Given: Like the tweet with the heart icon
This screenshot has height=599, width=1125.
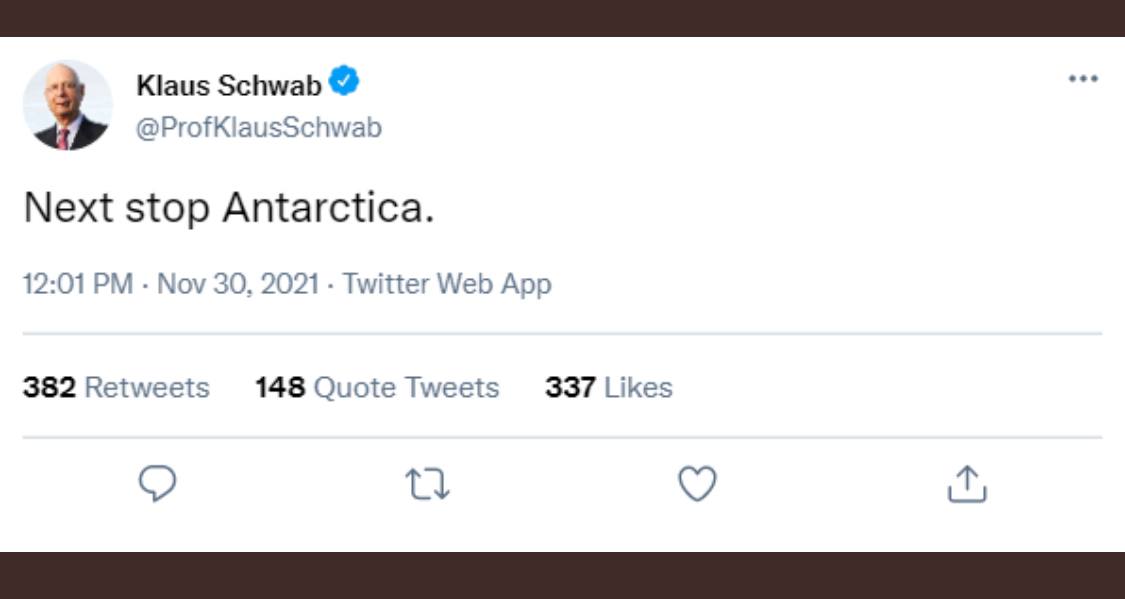Looking at the screenshot, I should pyautogui.click(x=697, y=485).
